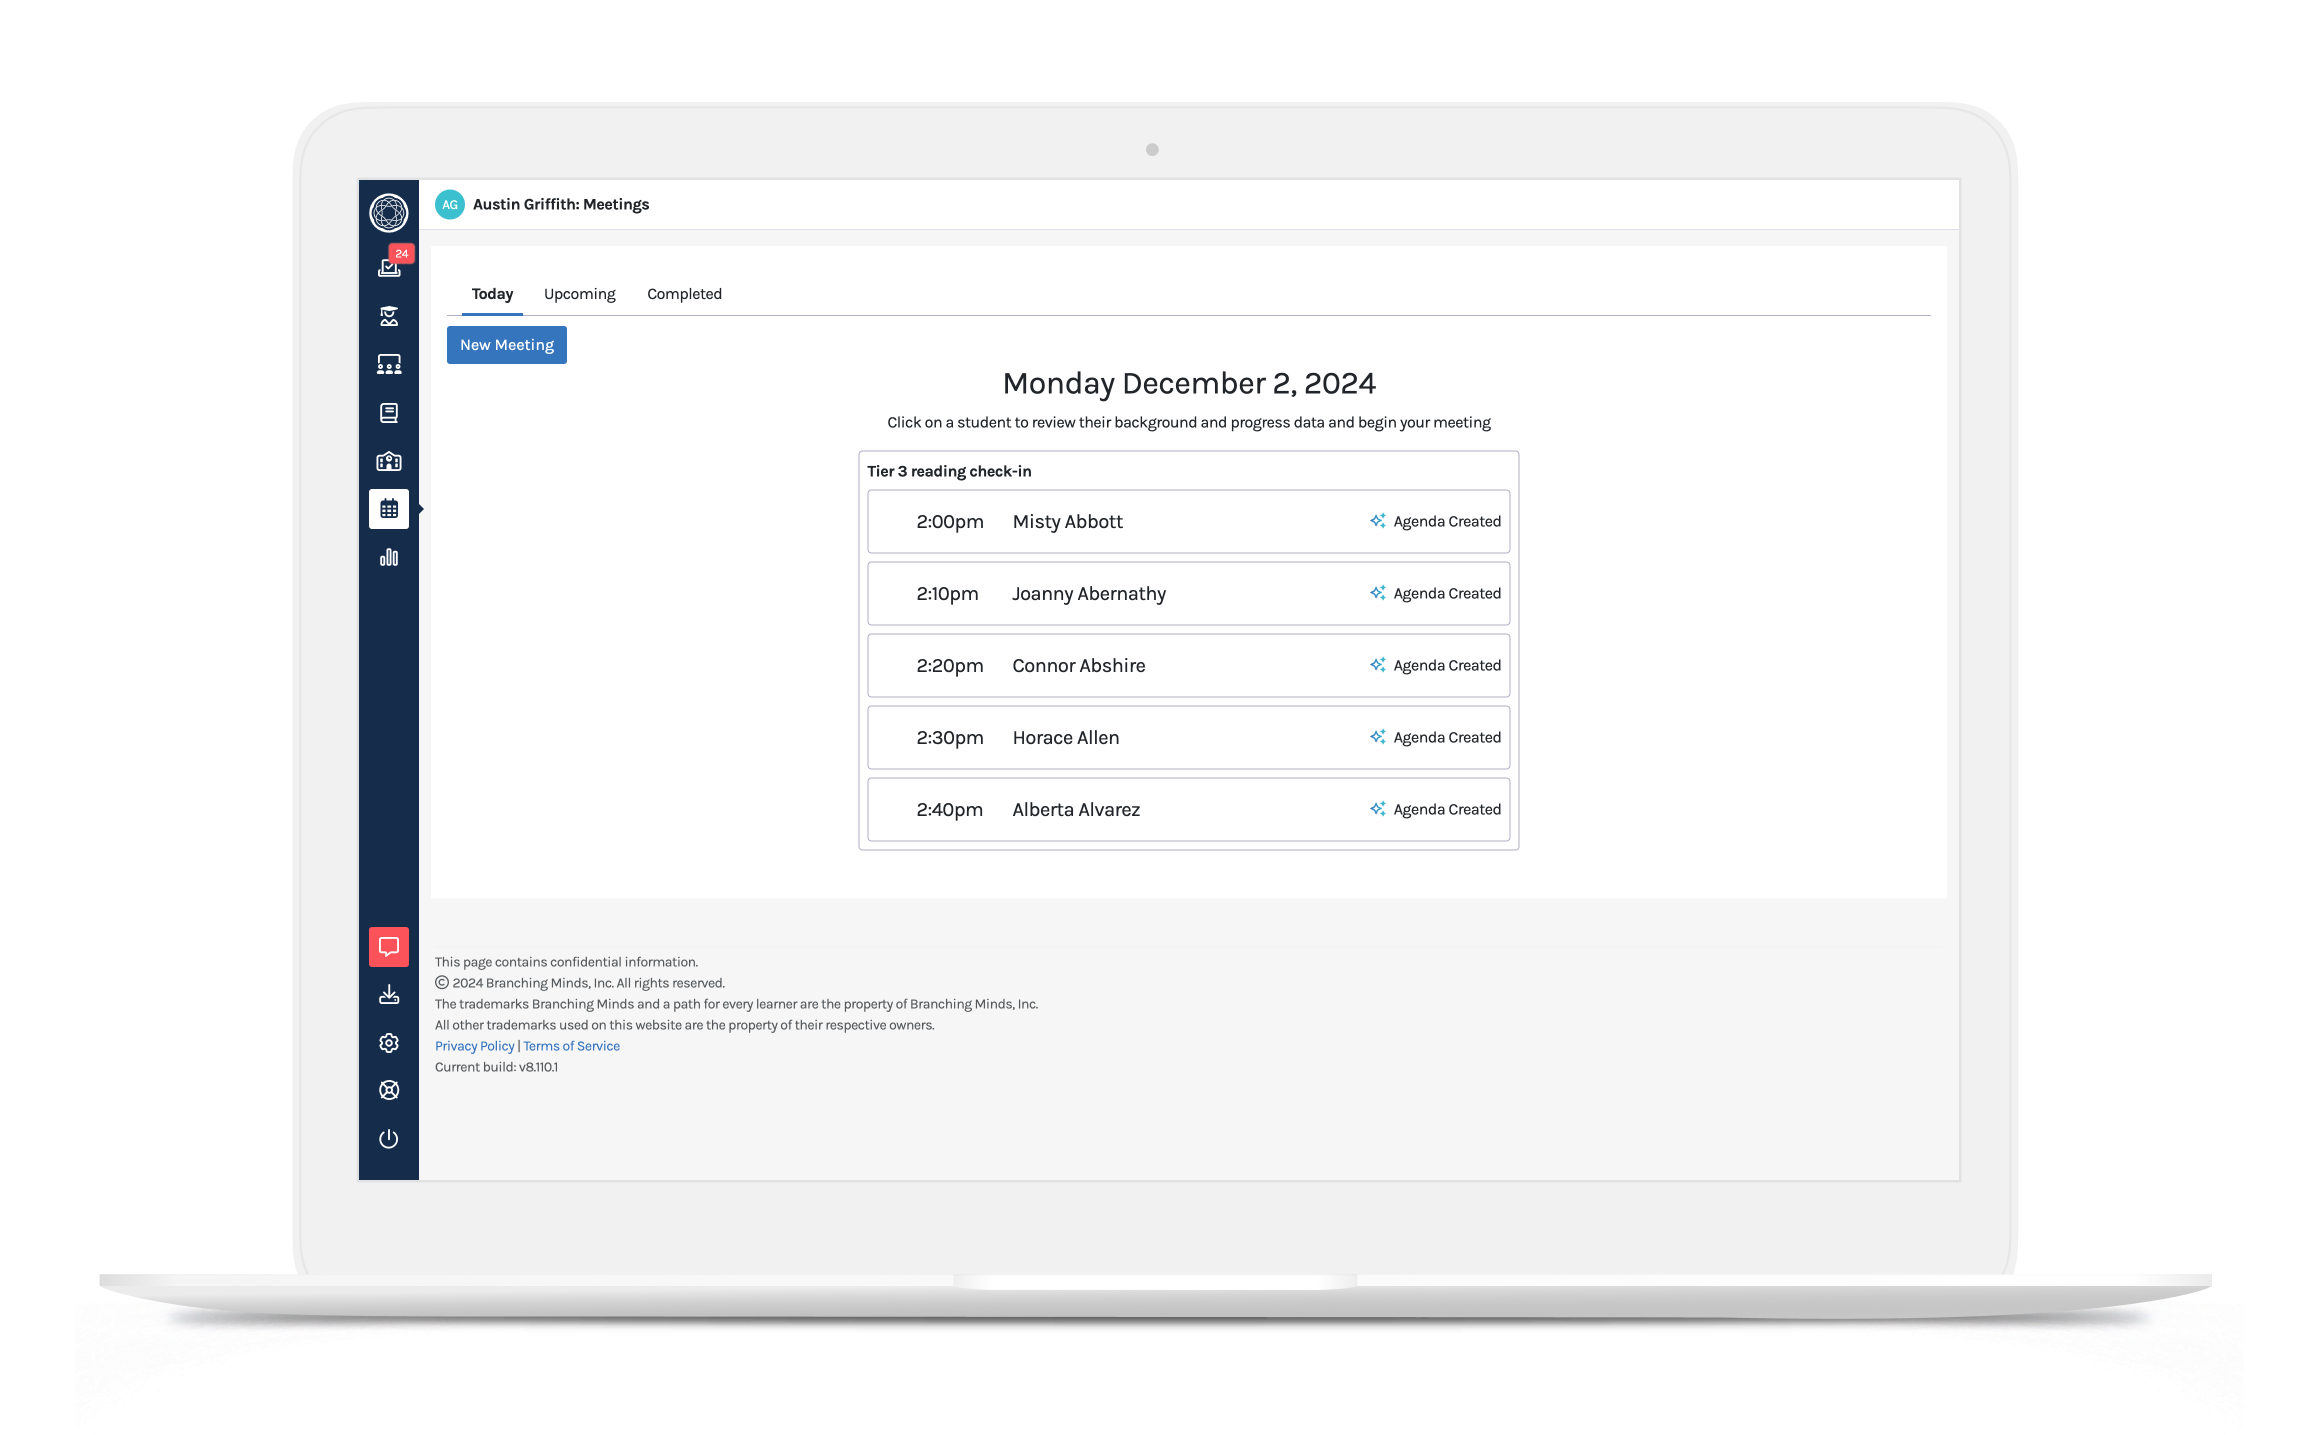Click the sparkle icon in Alberta Alvarez row
Viewport: 2318px width, 1435px height.
(1378, 809)
